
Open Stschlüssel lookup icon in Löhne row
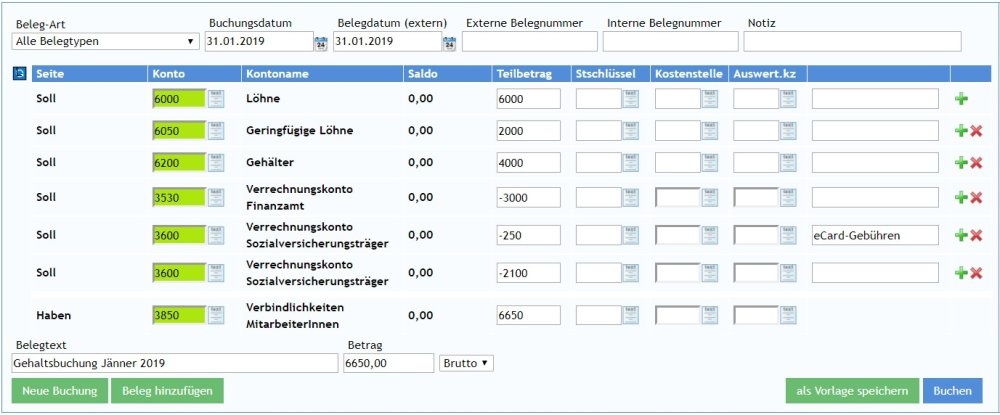pos(631,98)
